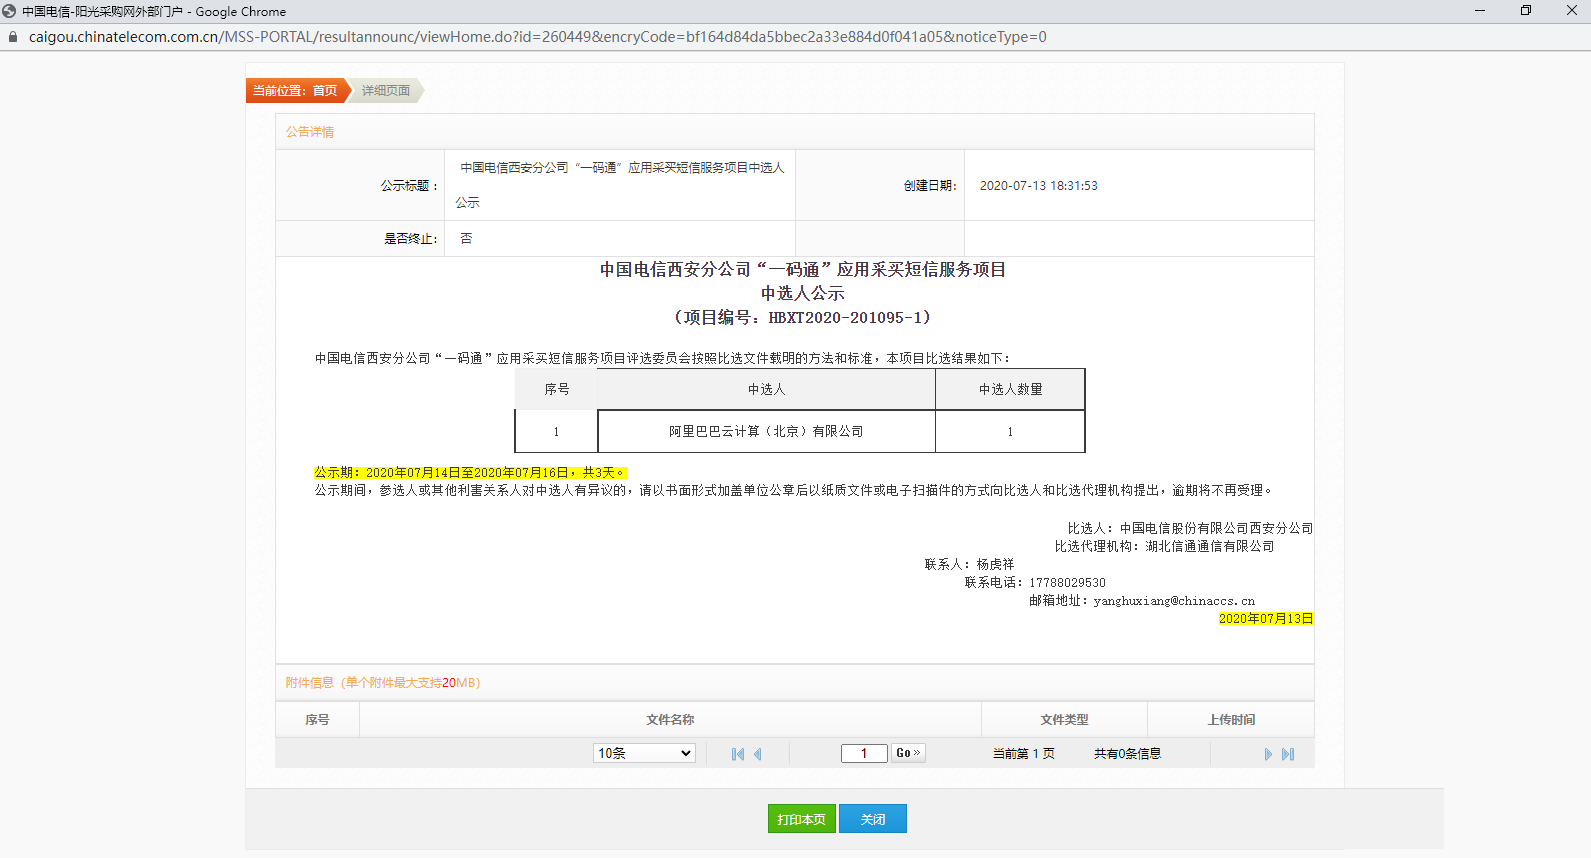Click the 附件信息 section header
The image size is (1591, 858).
(383, 683)
